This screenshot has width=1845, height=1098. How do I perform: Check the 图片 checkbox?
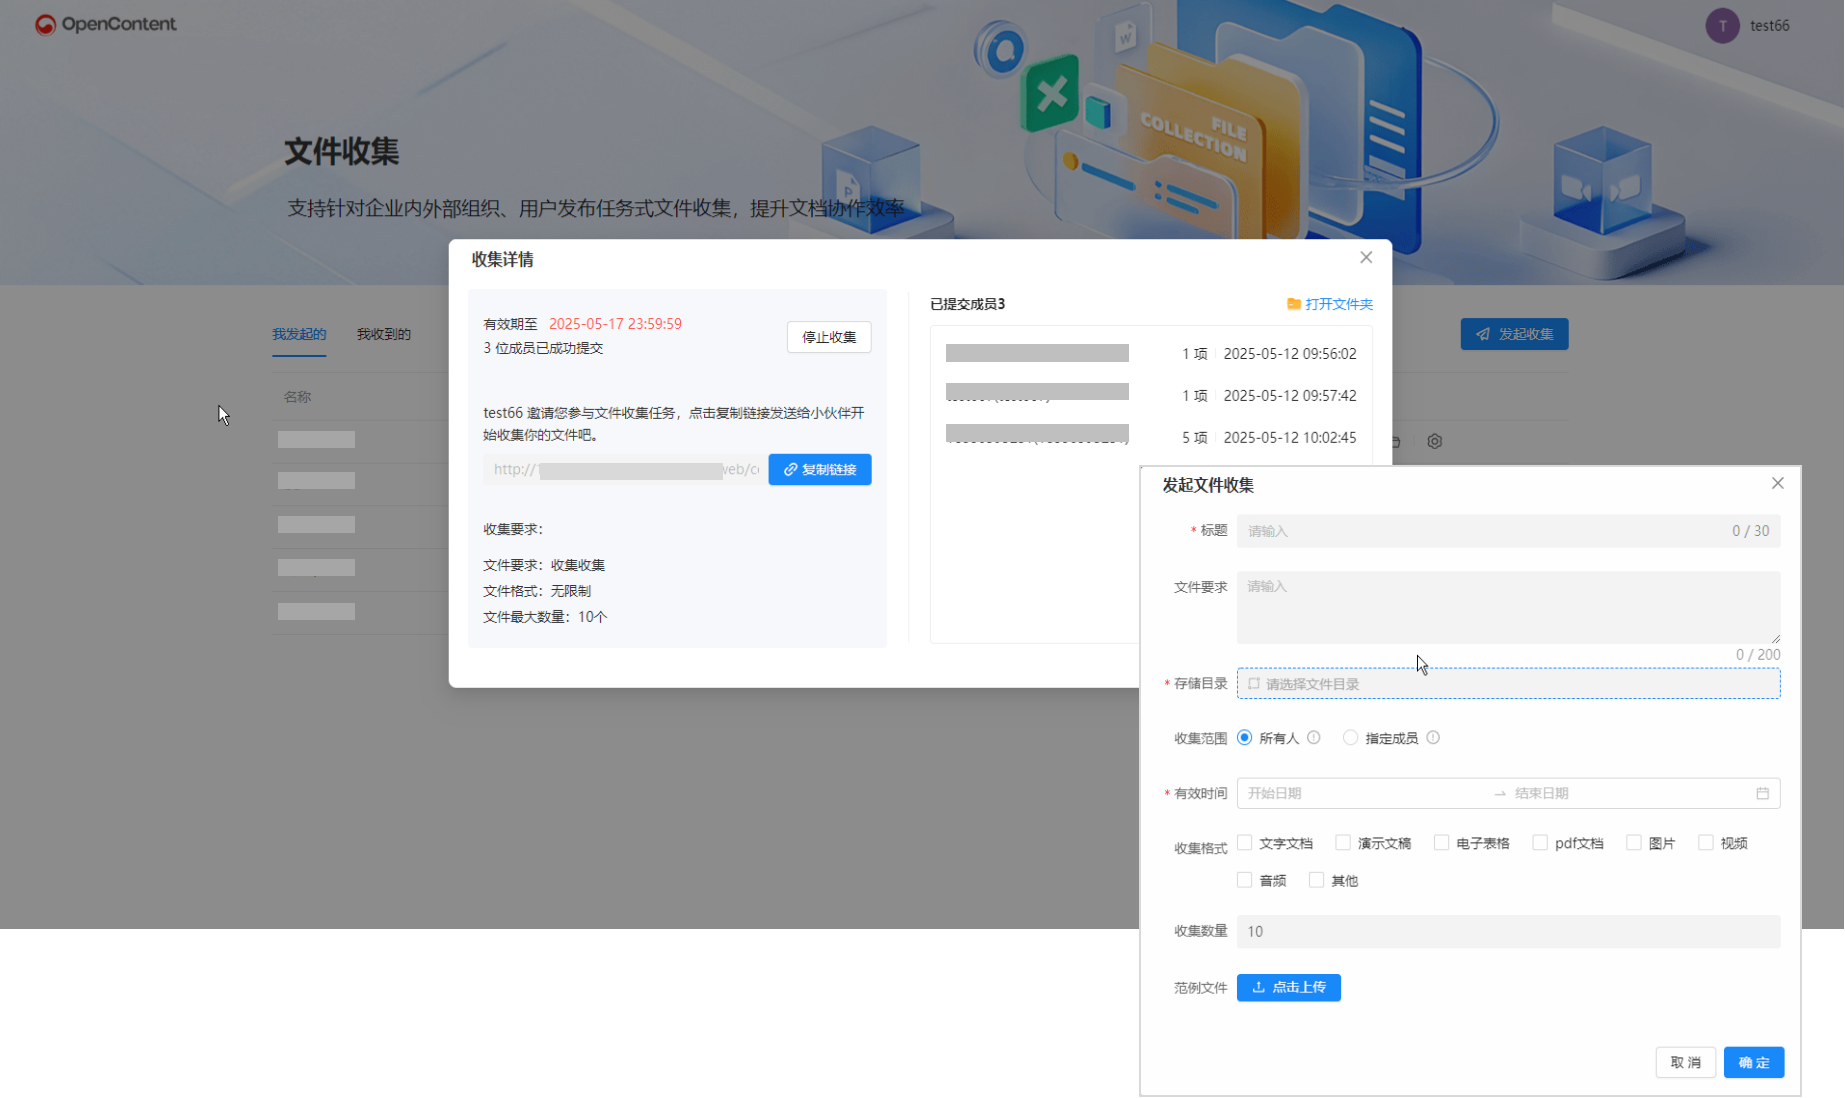click(1633, 843)
